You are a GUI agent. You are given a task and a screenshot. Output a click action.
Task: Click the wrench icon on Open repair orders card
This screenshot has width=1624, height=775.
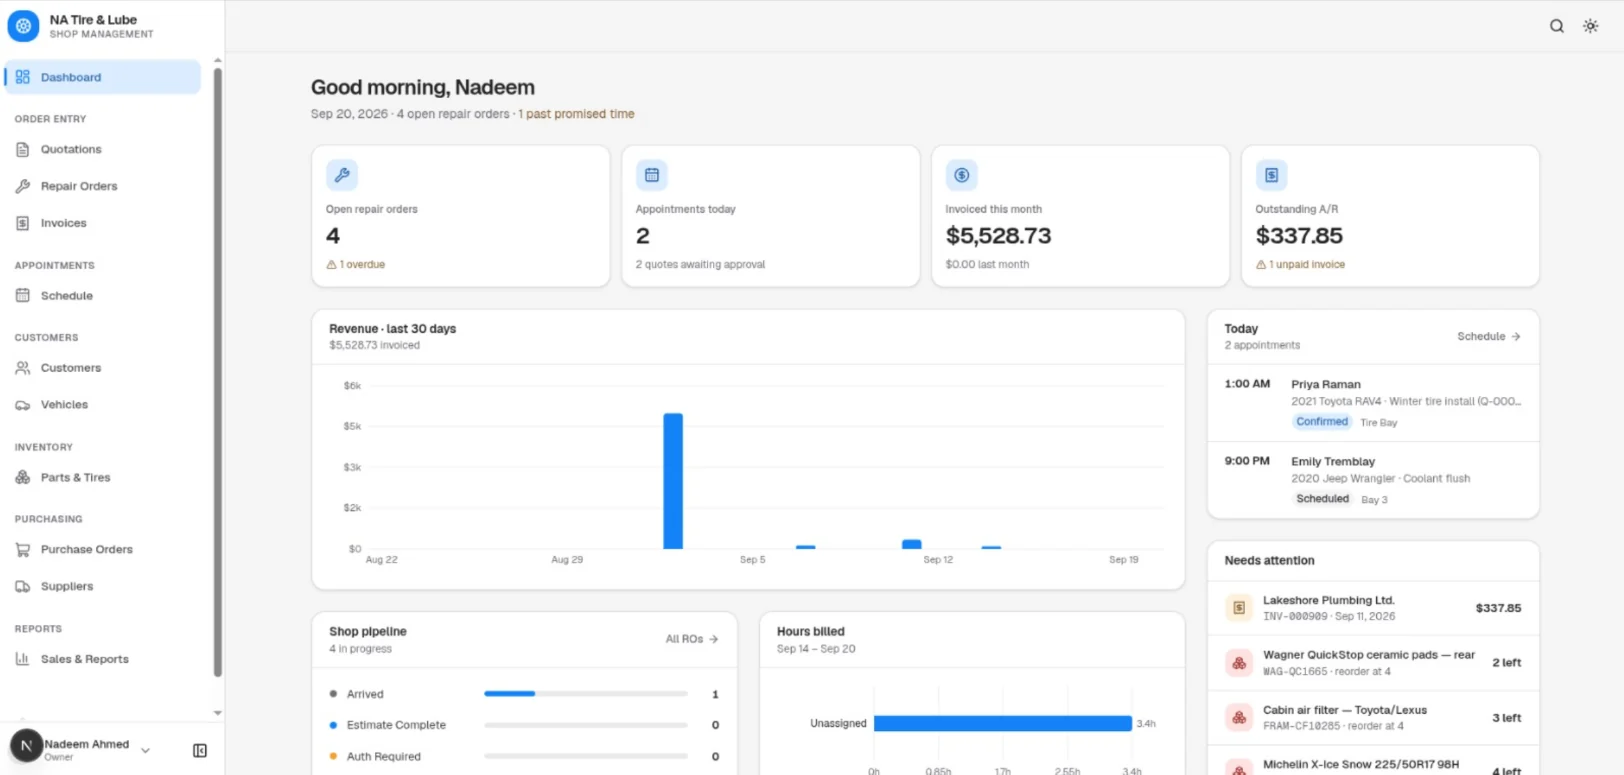[x=342, y=175]
